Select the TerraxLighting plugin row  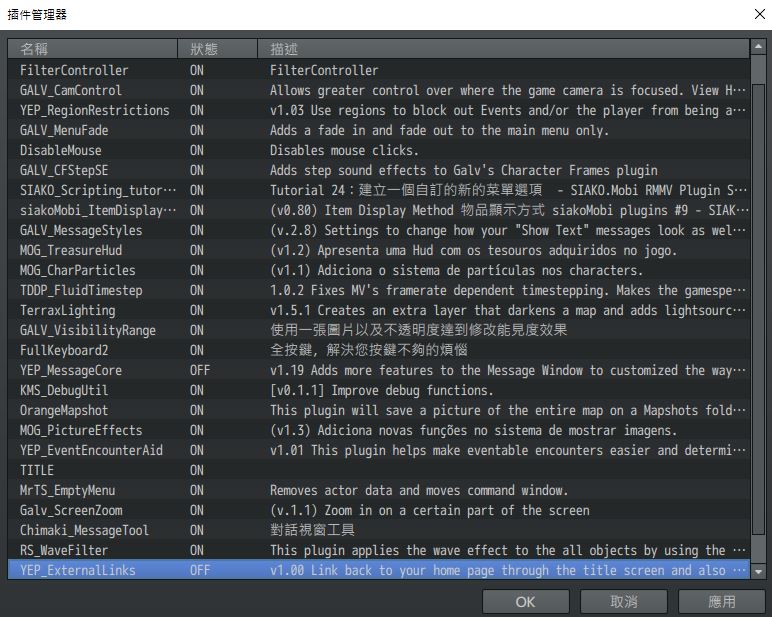(379, 310)
